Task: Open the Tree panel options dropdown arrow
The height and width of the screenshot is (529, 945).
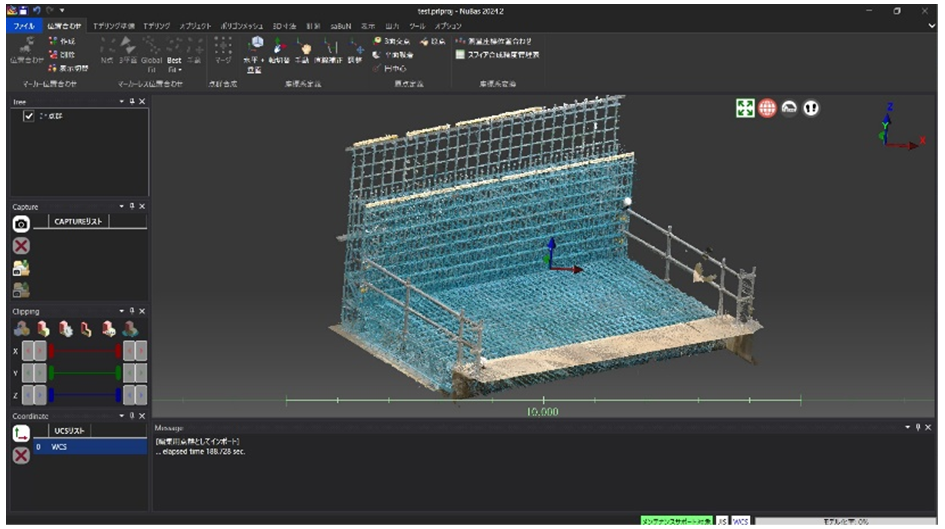Action: point(122,102)
